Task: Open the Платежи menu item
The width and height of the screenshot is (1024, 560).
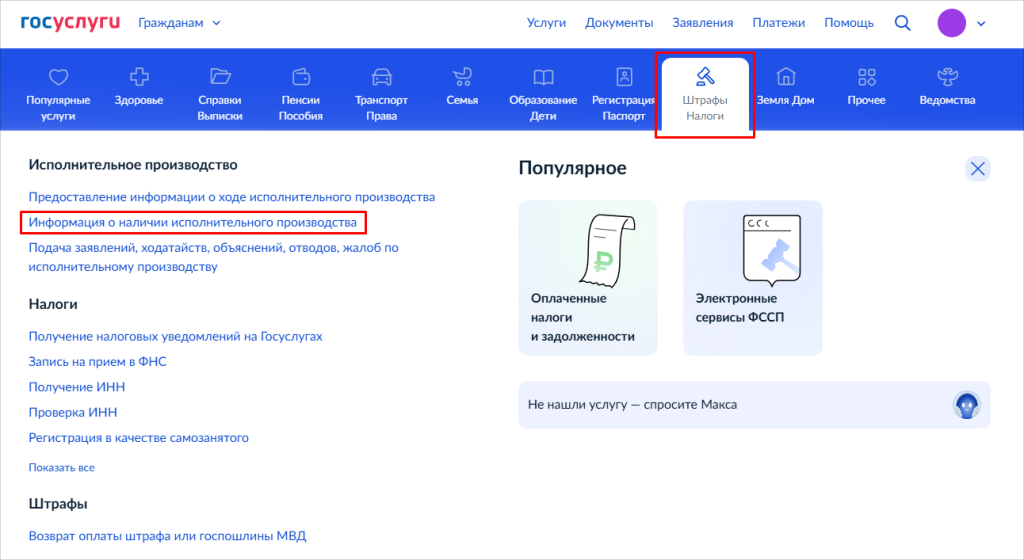Action: pos(778,23)
